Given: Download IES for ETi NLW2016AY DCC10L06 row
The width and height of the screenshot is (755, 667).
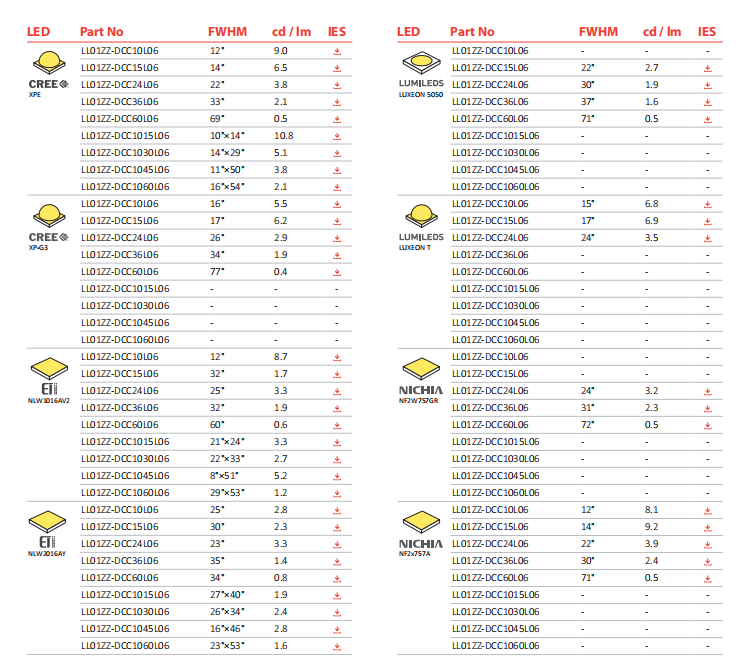Looking at the screenshot, I should click(x=337, y=510).
